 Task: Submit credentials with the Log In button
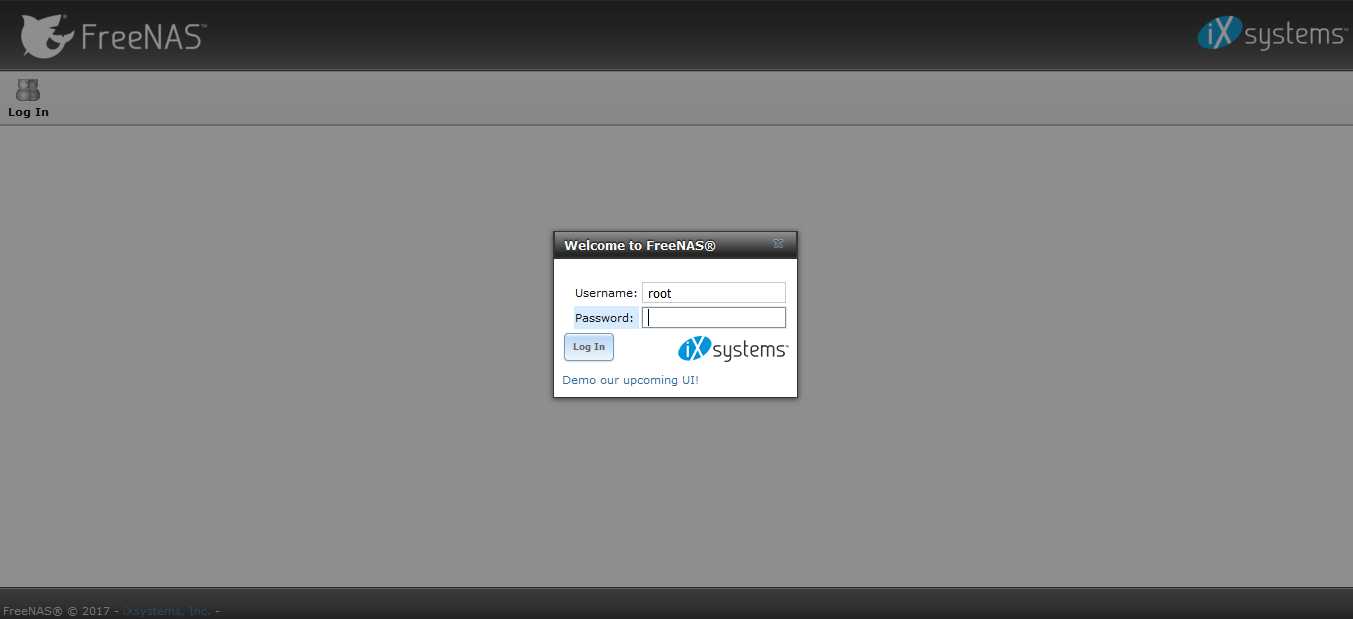point(589,347)
